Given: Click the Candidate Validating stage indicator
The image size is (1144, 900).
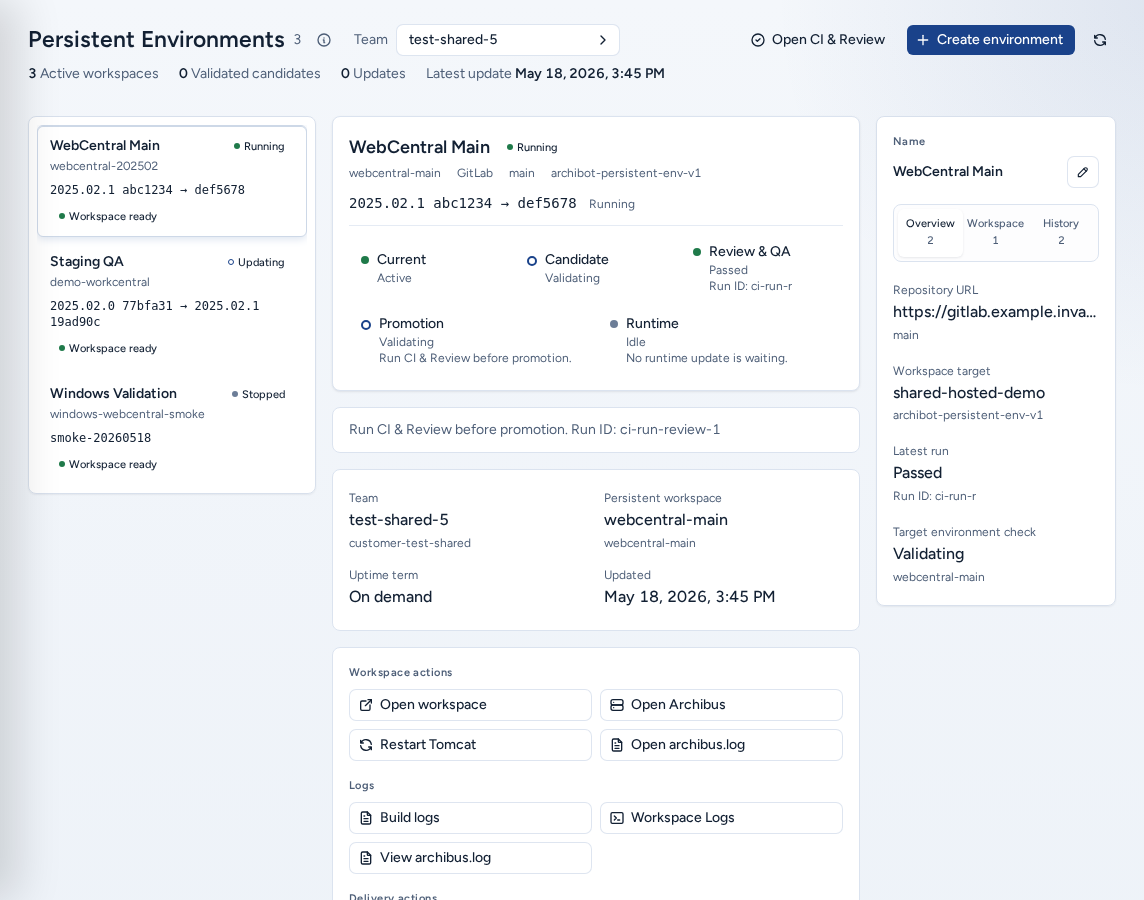Looking at the screenshot, I should tap(568, 268).
